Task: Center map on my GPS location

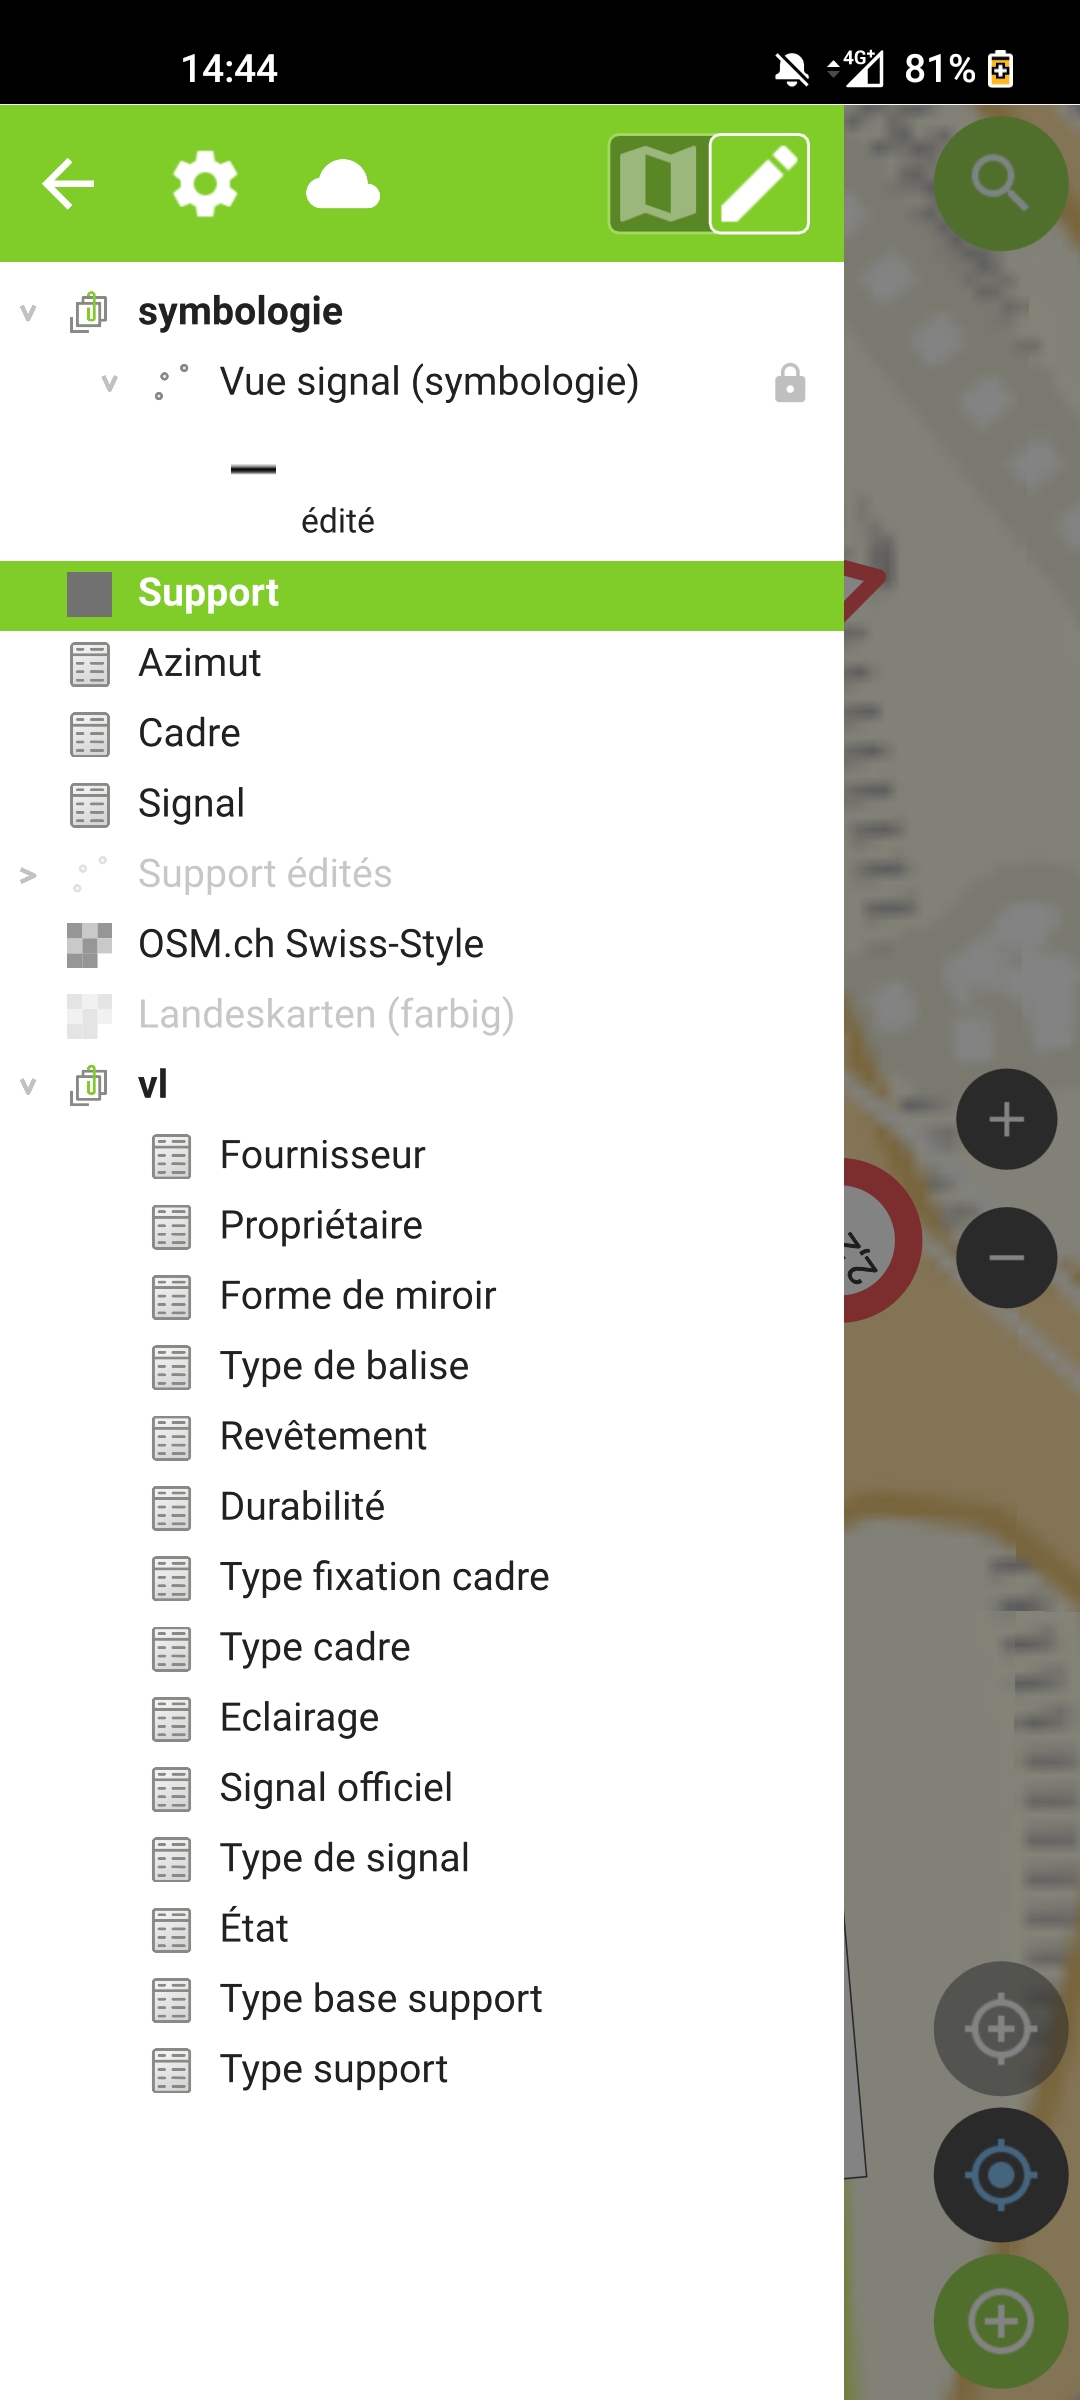Action: (x=1000, y=2175)
